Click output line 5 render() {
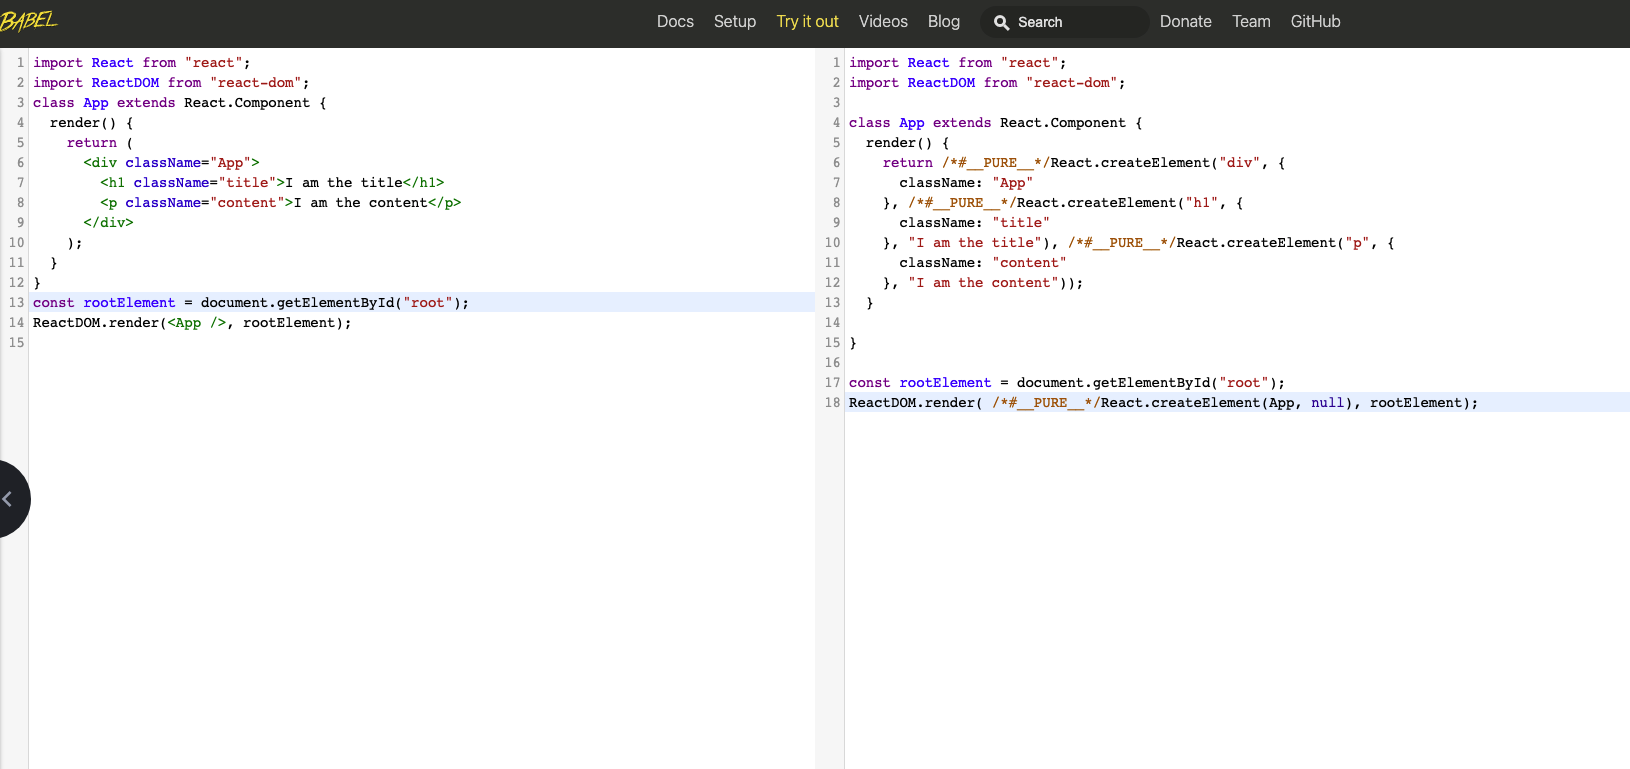The image size is (1630, 769). 908,142
